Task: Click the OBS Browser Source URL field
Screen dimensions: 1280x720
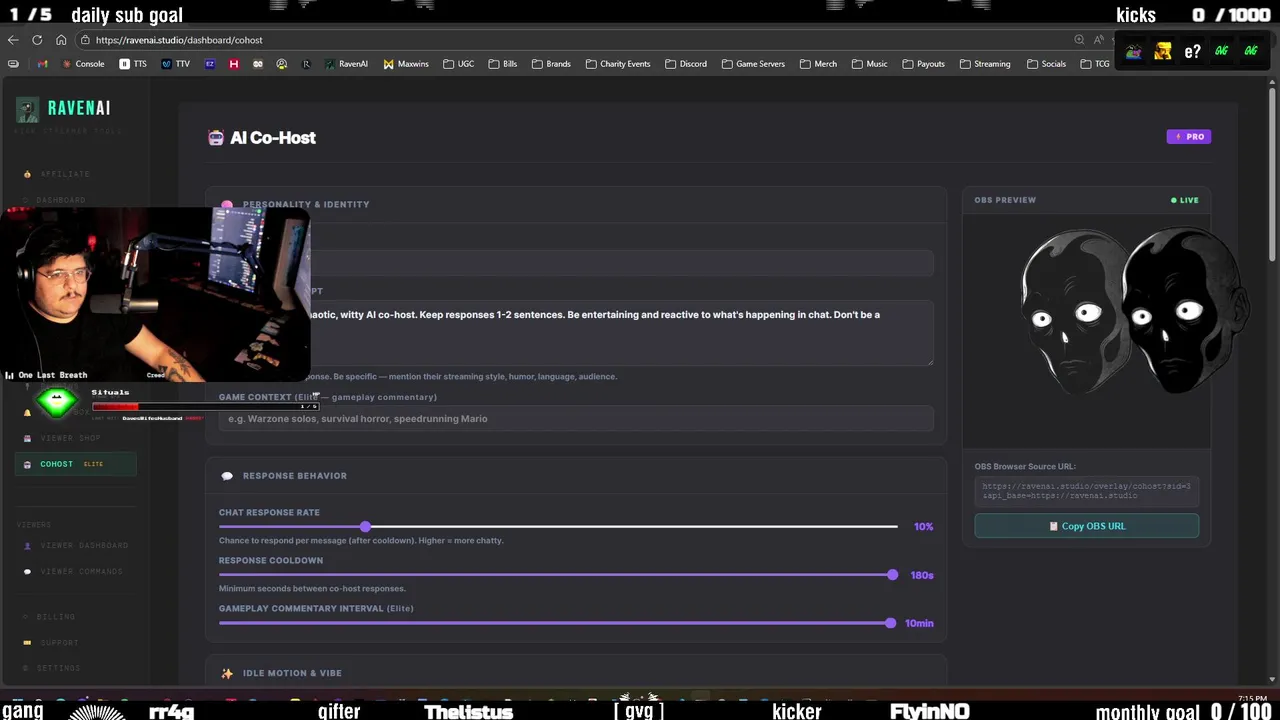Action: pos(1087,491)
